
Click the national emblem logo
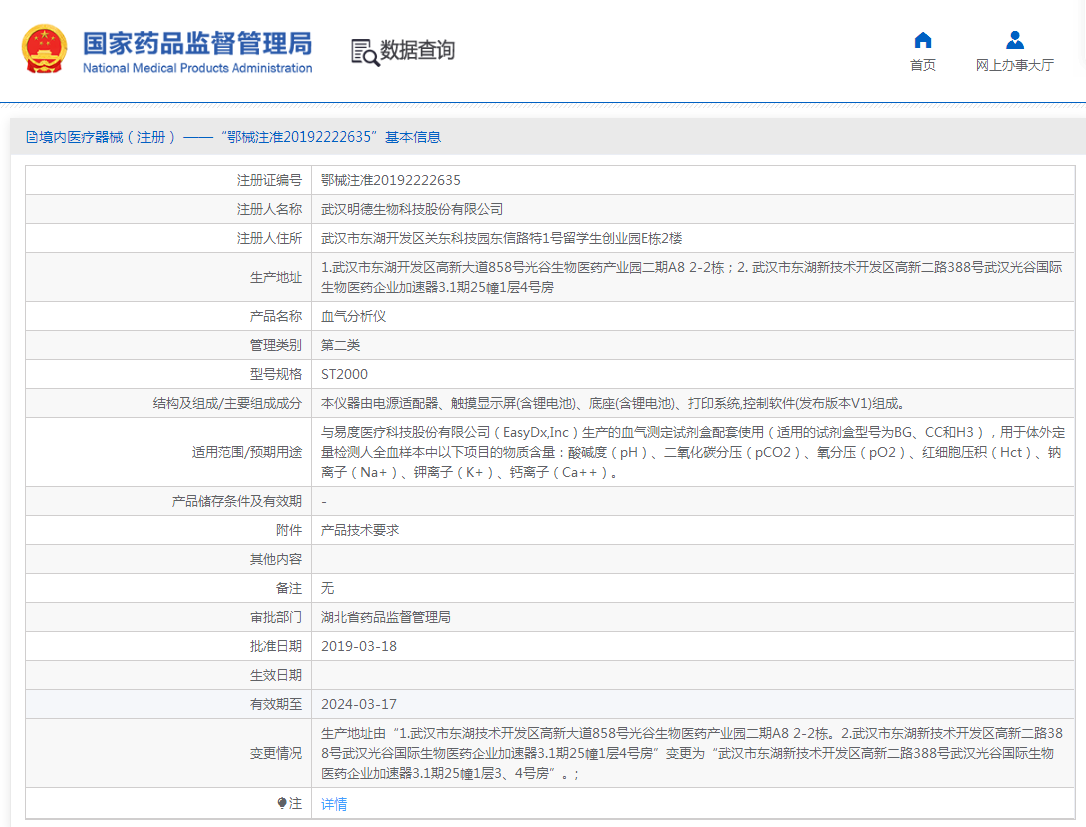pyautogui.click(x=44, y=49)
